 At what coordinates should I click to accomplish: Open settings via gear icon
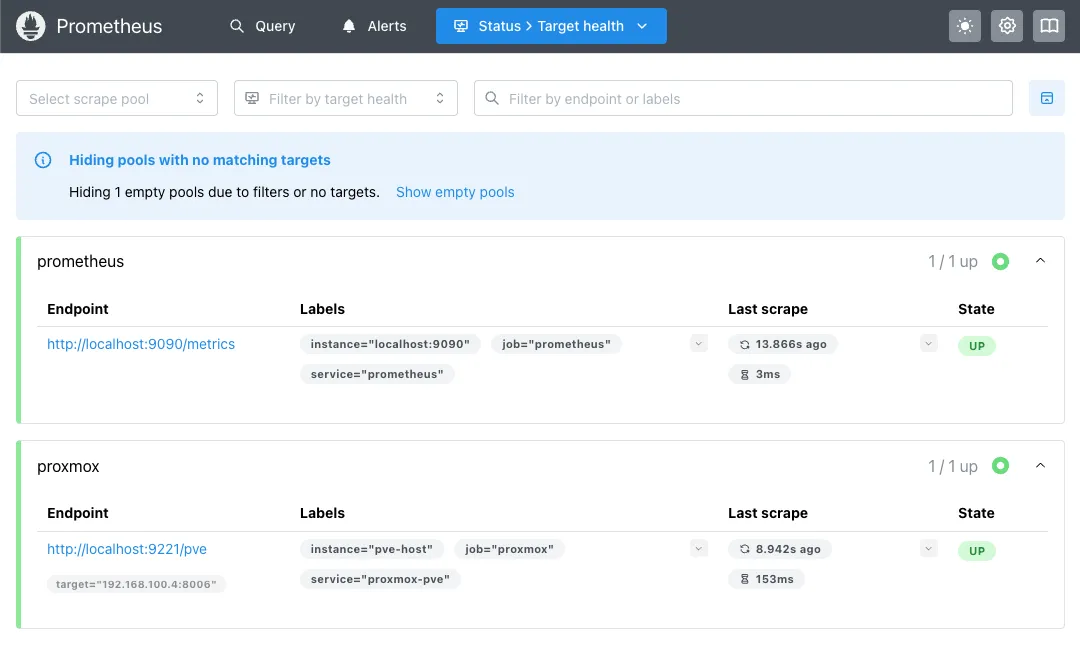1007,26
